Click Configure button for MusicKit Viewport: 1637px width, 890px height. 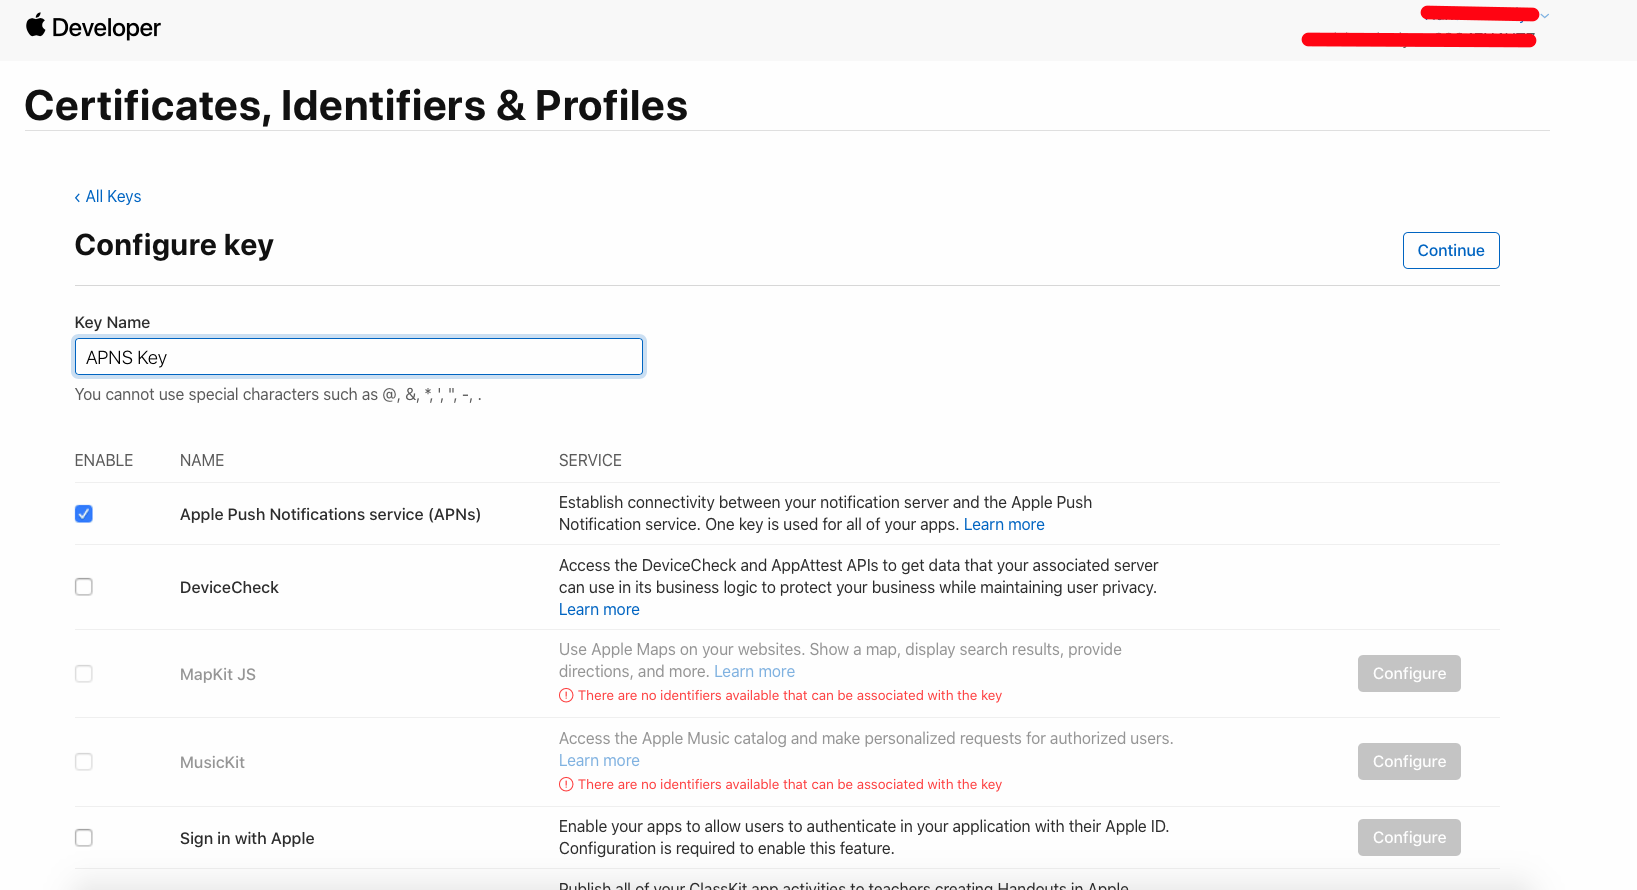pyautogui.click(x=1408, y=761)
